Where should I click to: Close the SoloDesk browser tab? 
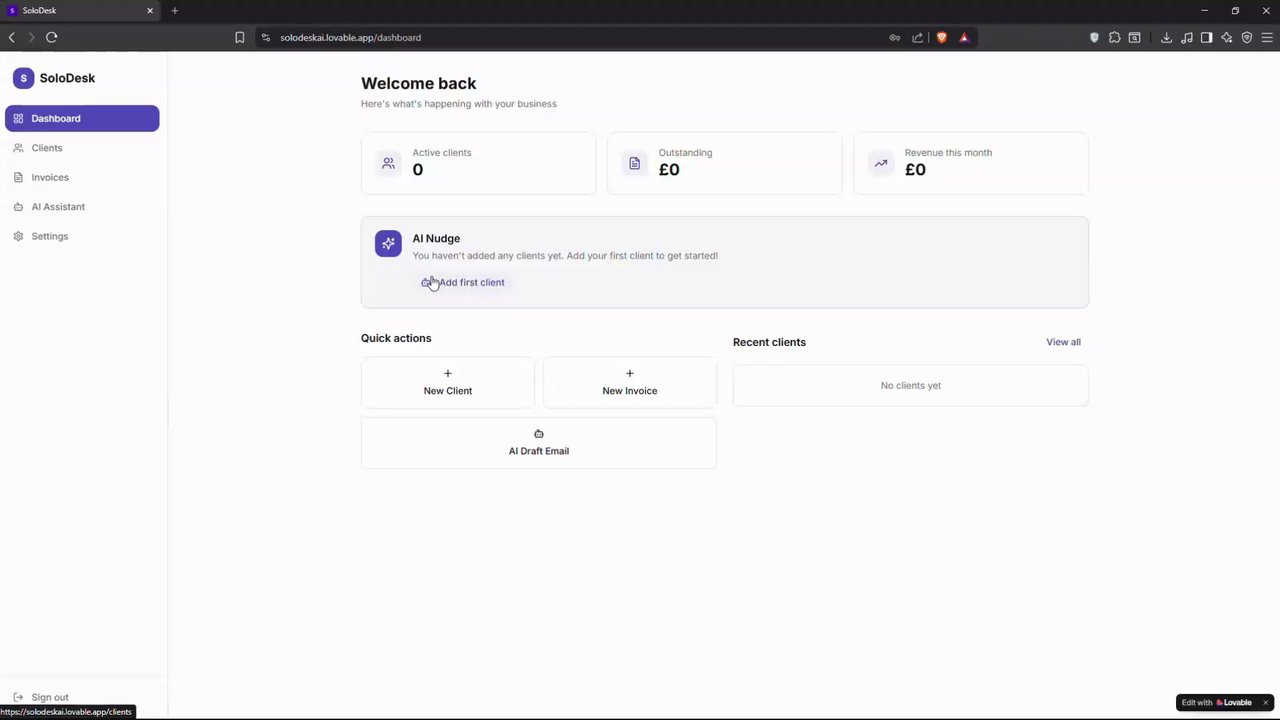[150, 10]
